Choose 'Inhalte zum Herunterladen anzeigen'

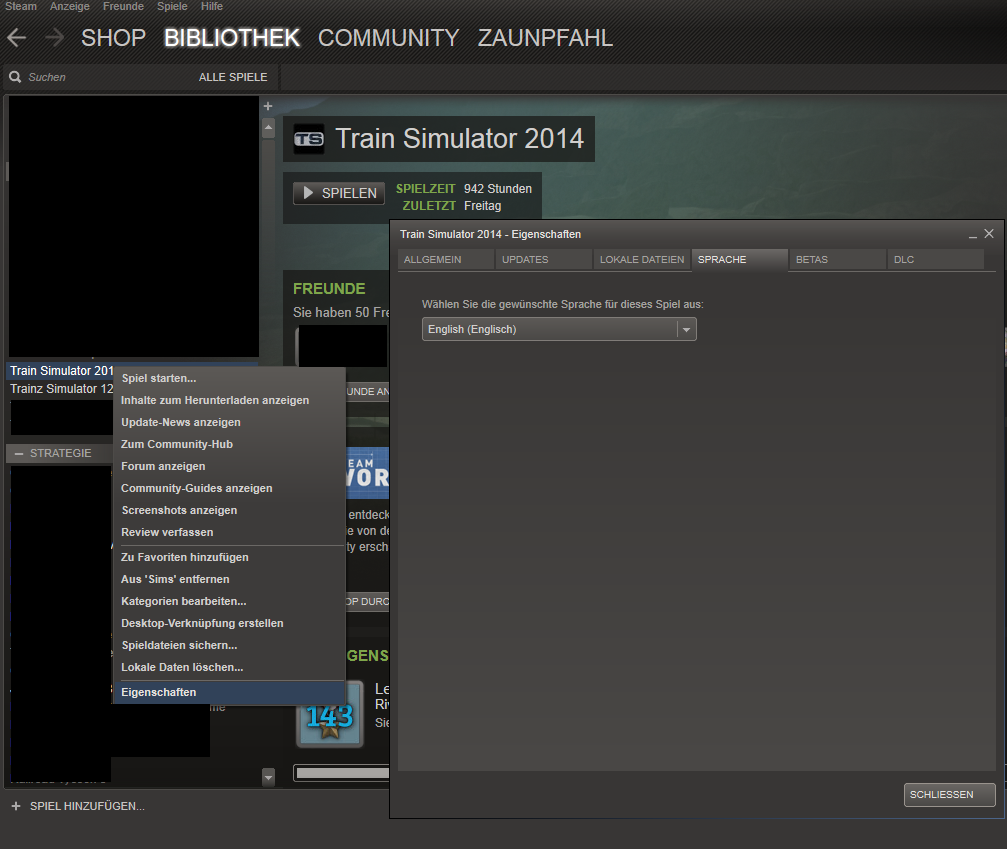click(229, 400)
